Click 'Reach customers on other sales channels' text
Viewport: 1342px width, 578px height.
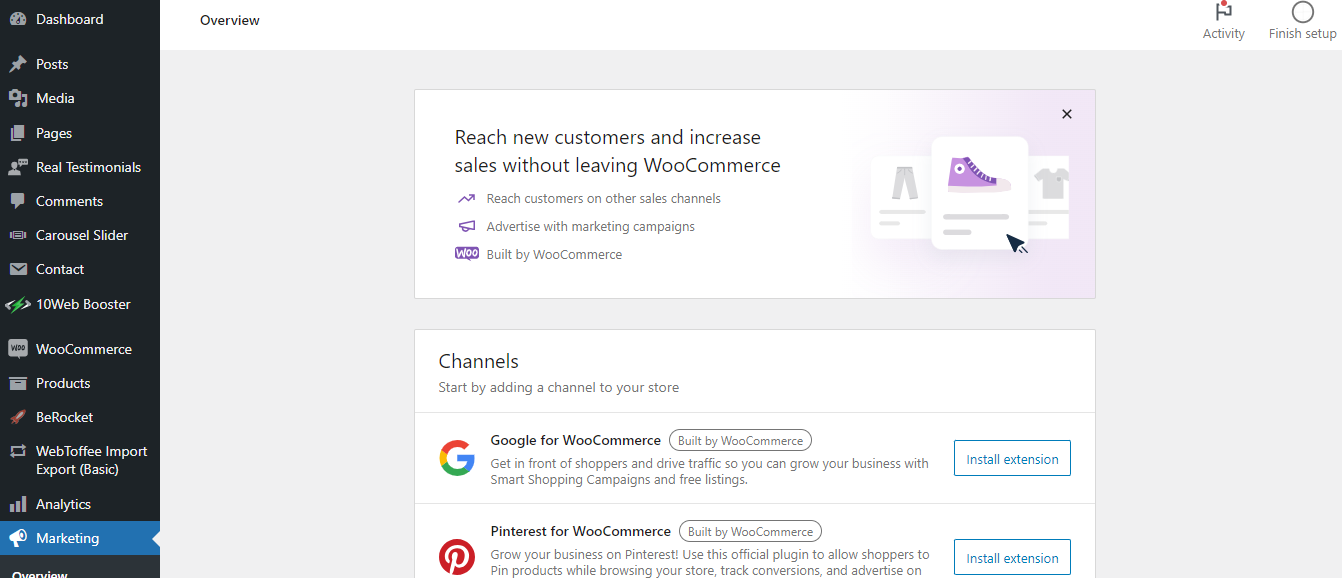pyautogui.click(x=604, y=199)
